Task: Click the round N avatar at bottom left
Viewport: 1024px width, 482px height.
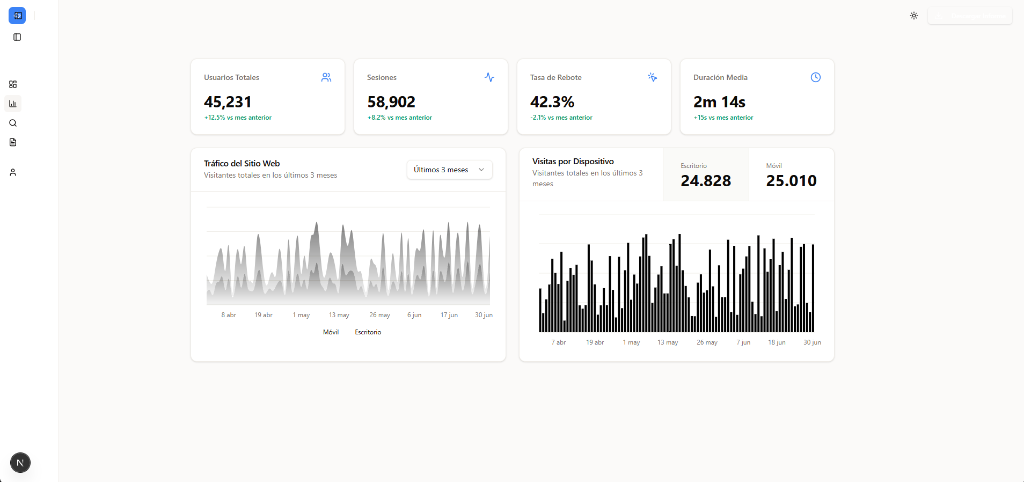Action: point(20,462)
